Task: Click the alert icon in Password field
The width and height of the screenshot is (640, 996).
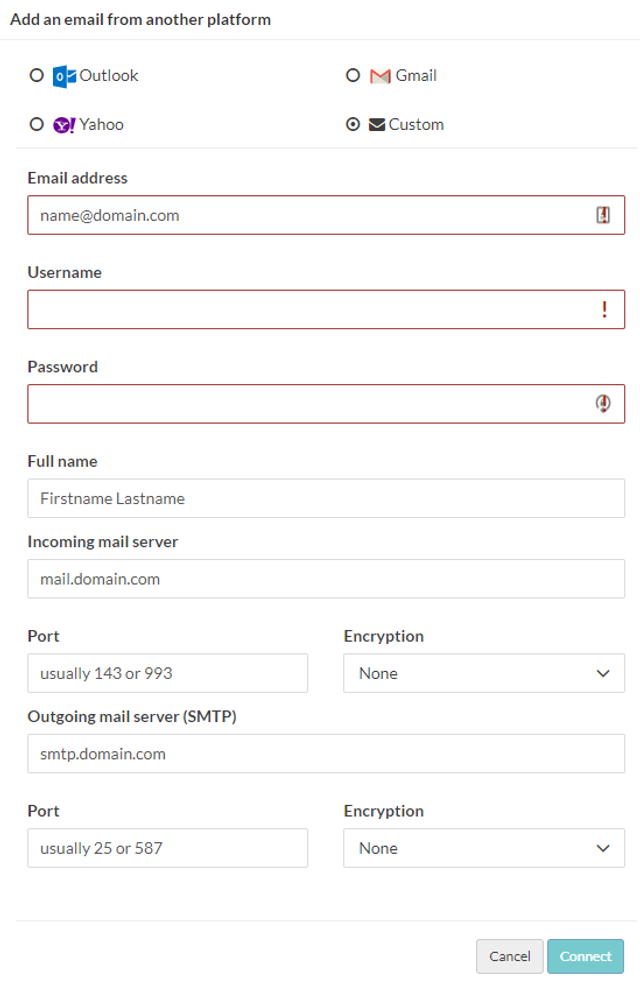Action: click(603, 403)
